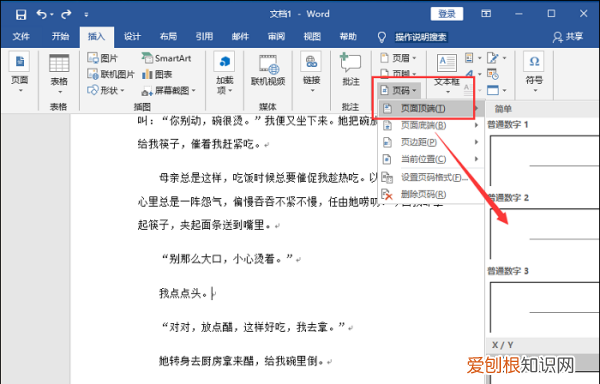Switch to the 审阅 tab
This screenshot has width=600, height=384.
point(276,36)
